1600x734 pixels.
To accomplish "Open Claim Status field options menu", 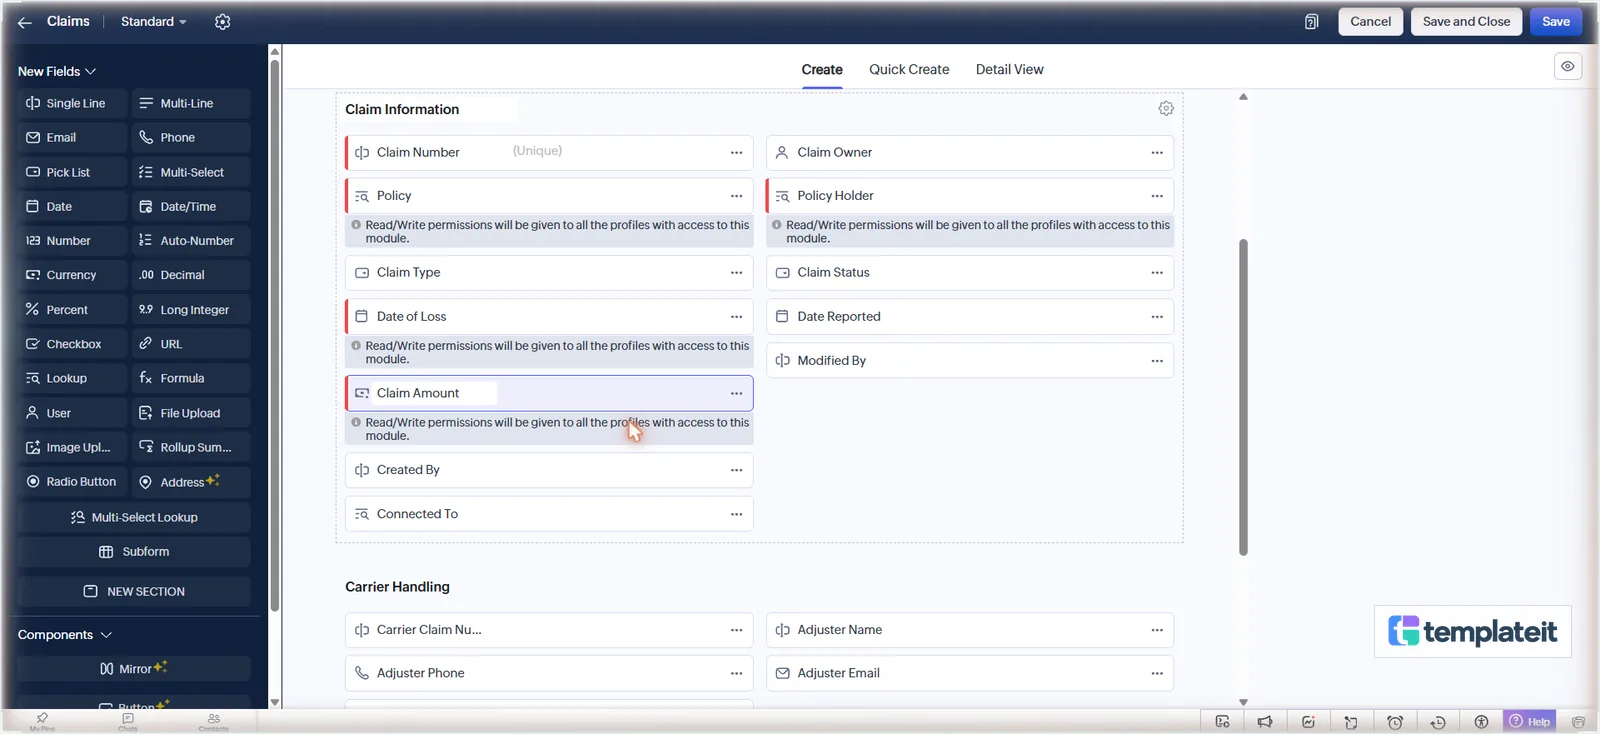I will tap(1157, 273).
